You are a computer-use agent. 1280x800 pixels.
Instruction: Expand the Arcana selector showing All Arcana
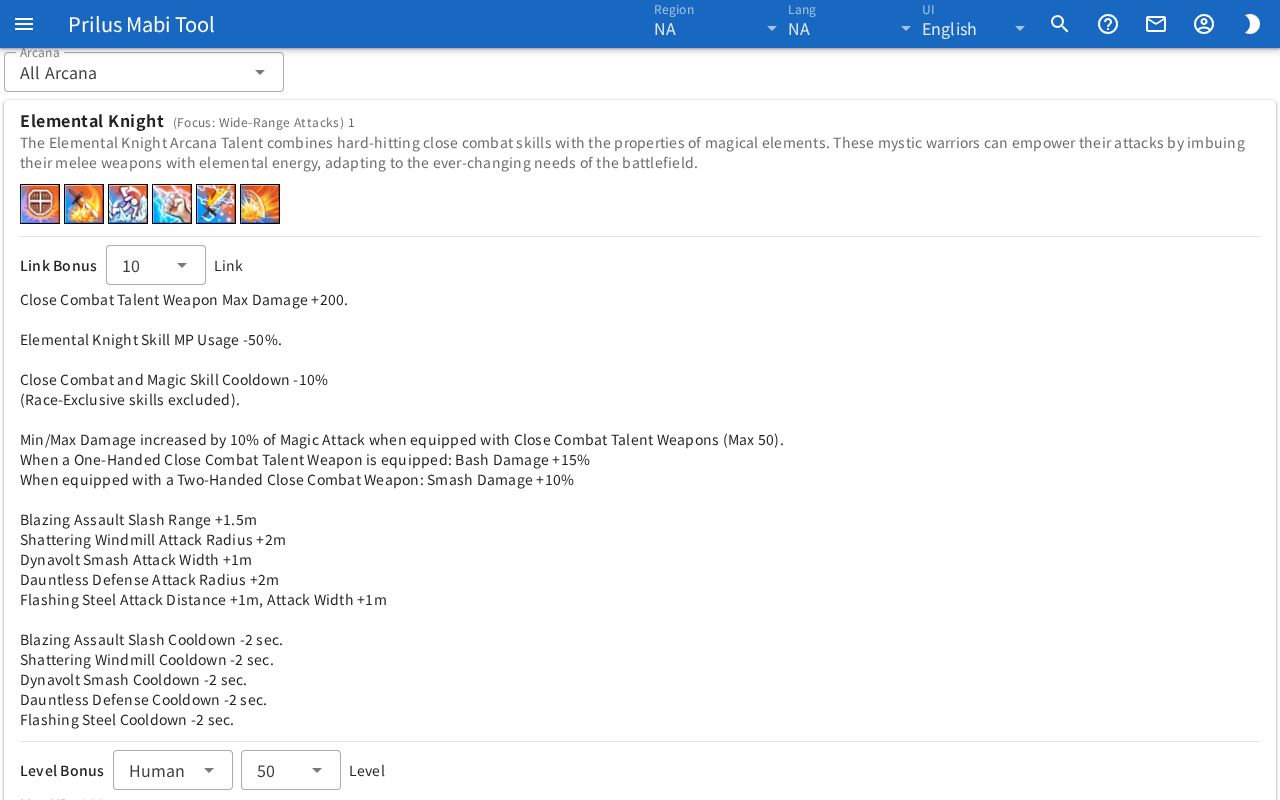[x=144, y=72]
